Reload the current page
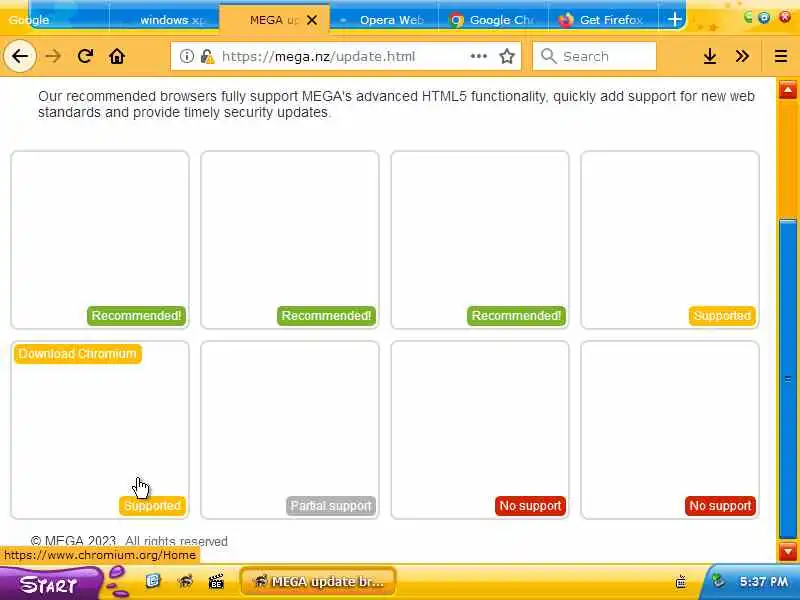Image resolution: width=800 pixels, height=600 pixels. [x=85, y=56]
